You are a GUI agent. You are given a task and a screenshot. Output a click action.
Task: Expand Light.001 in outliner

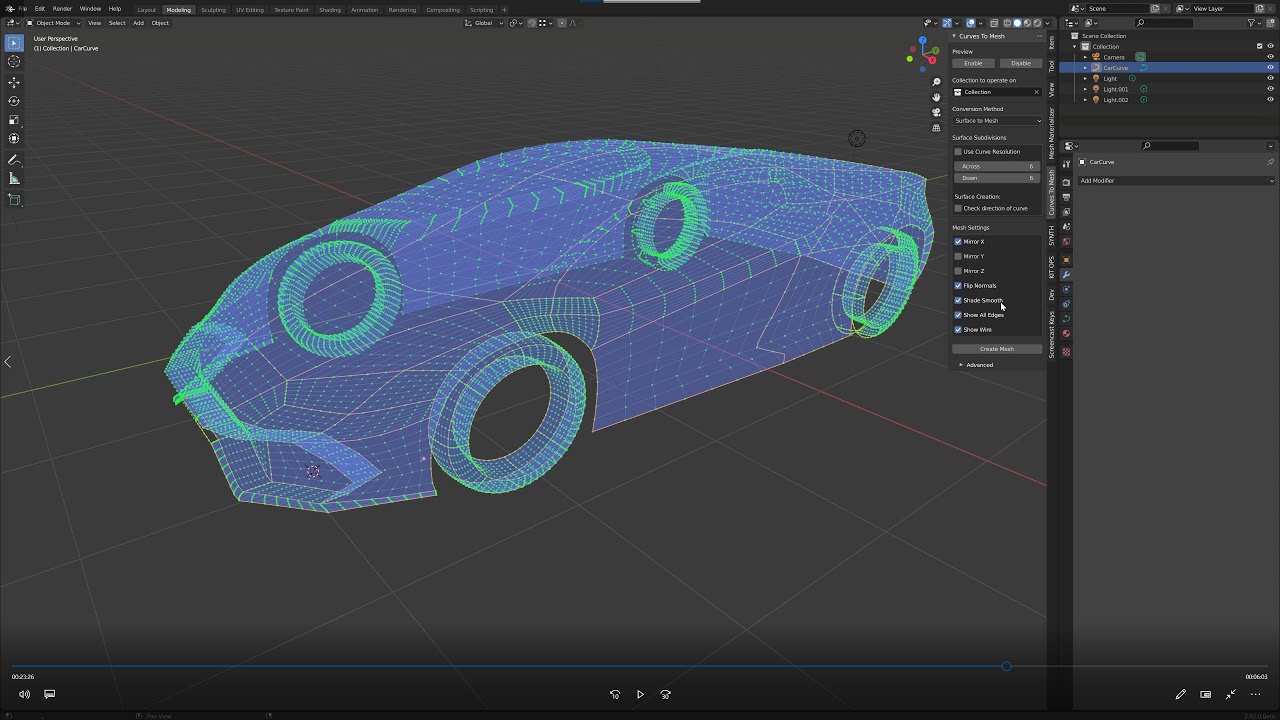(1085, 89)
